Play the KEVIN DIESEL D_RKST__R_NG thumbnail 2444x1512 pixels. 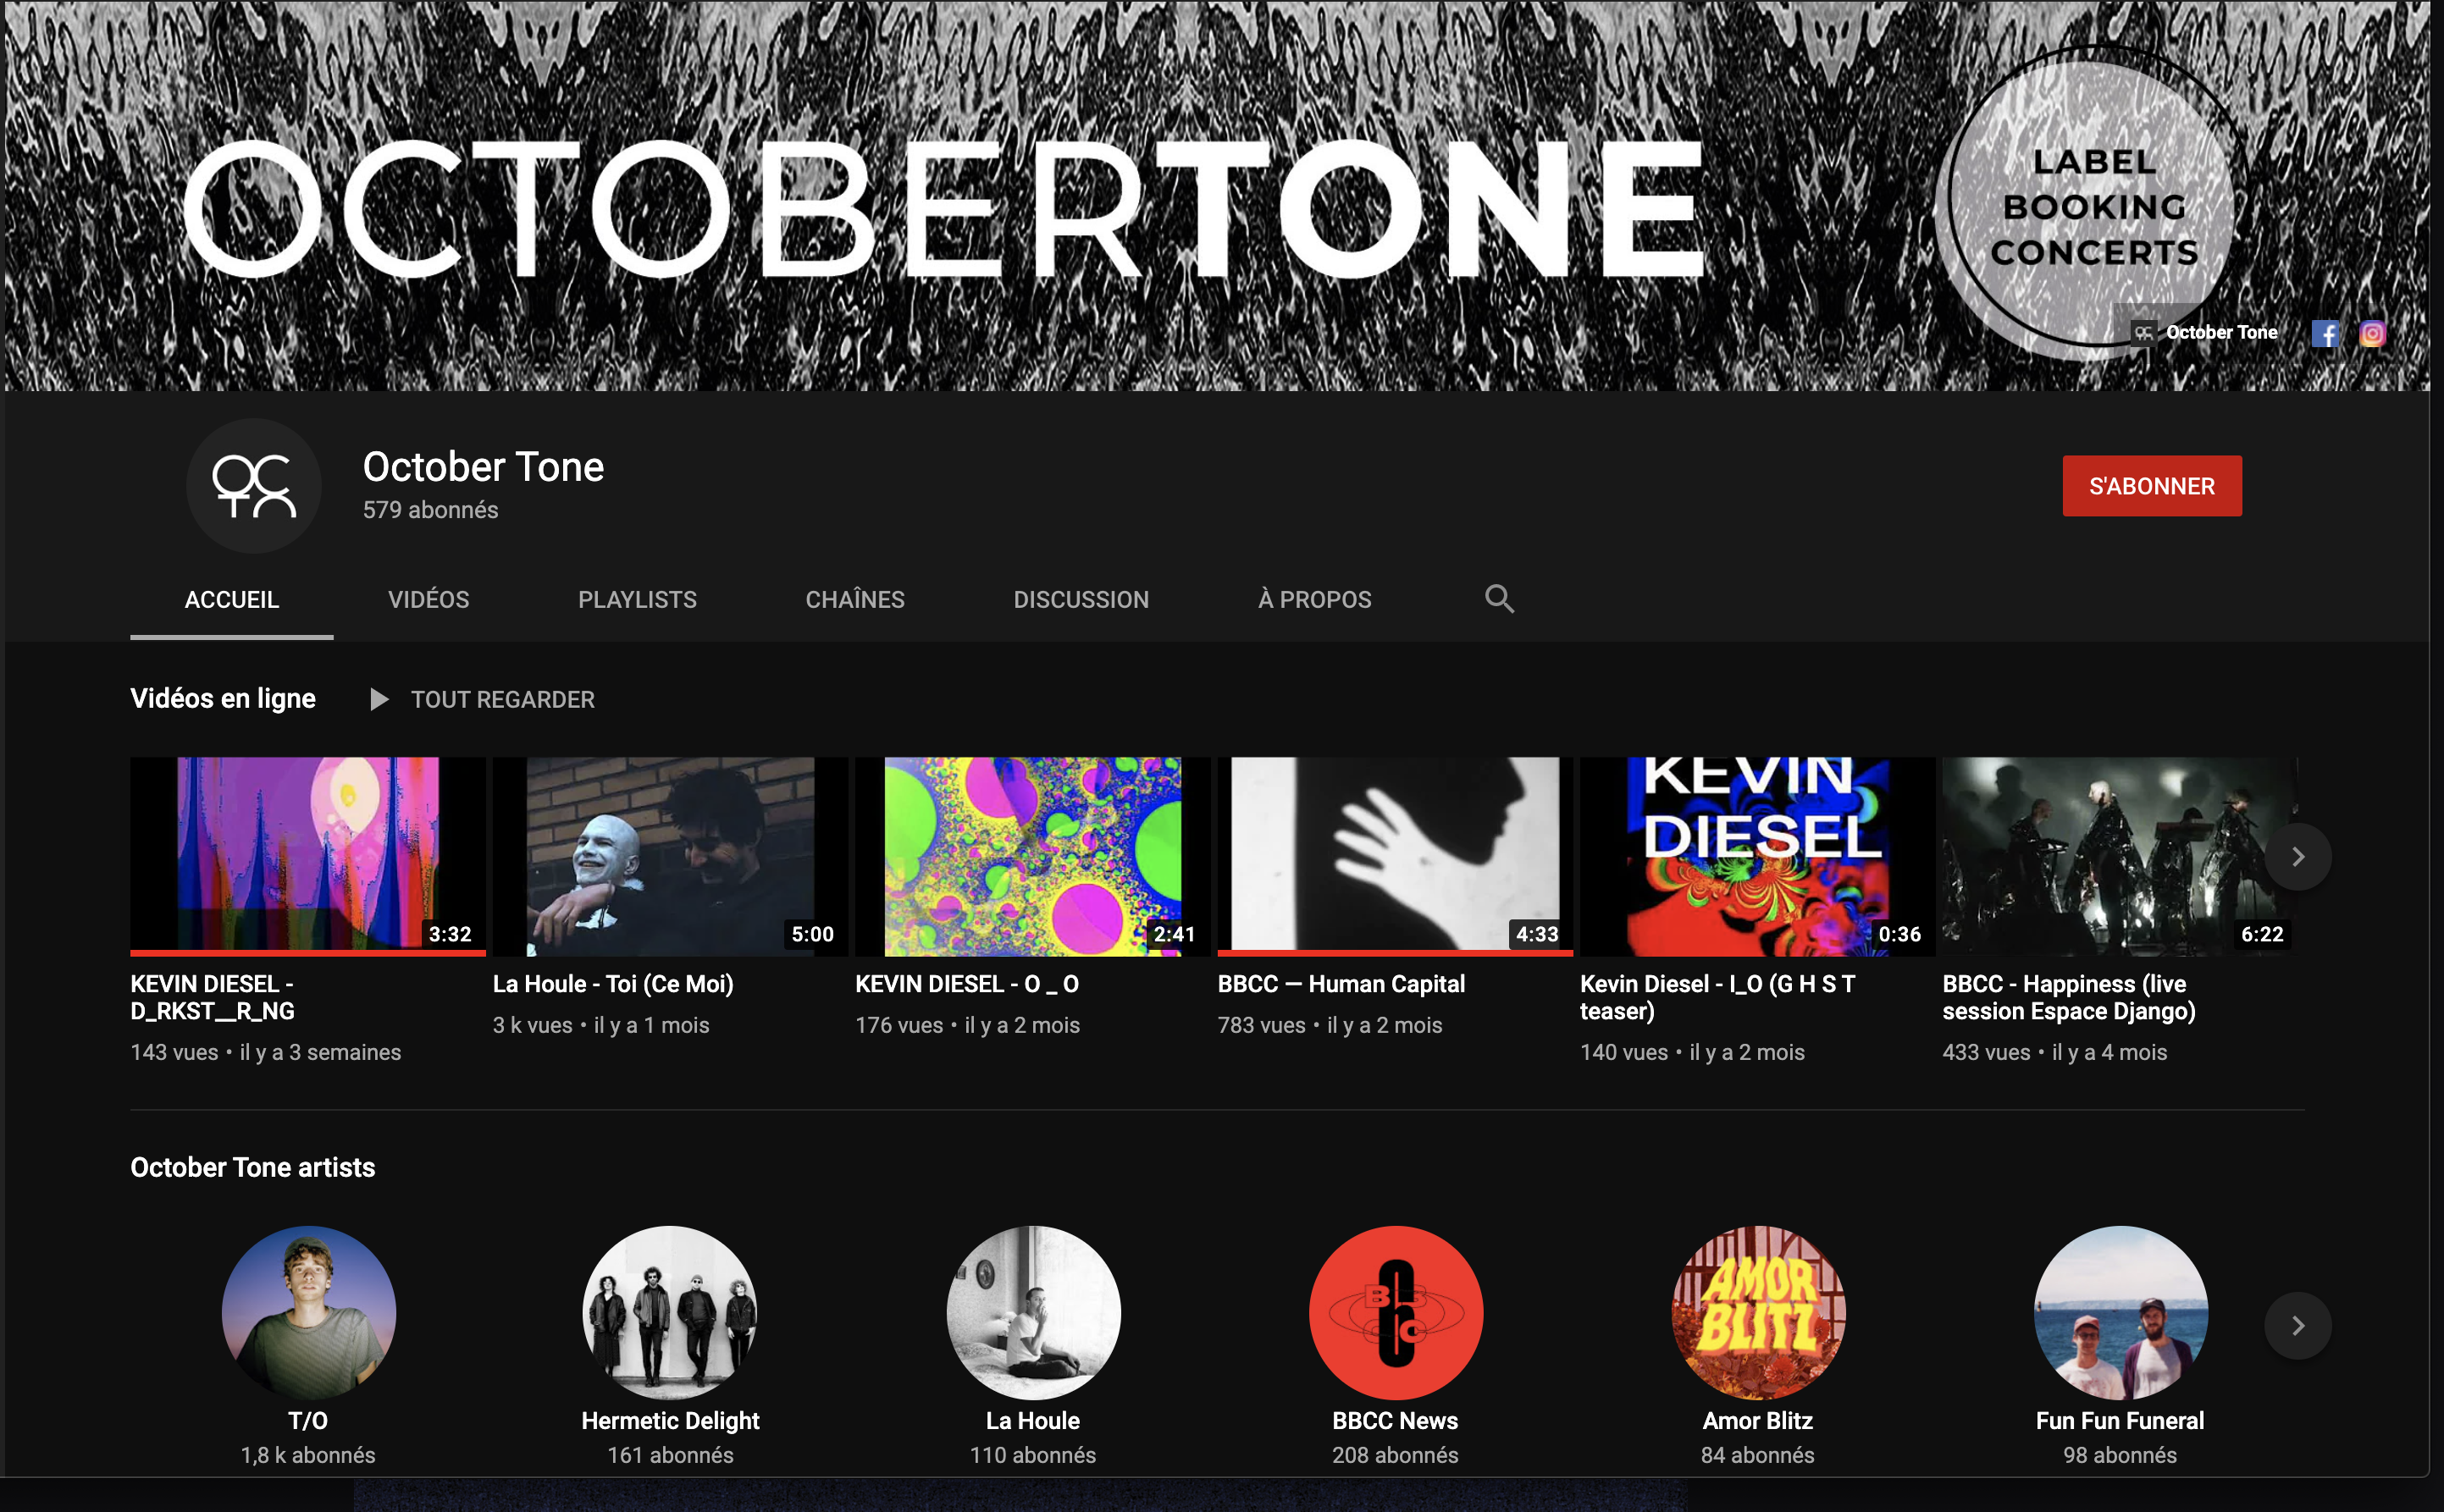coord(308,856)
